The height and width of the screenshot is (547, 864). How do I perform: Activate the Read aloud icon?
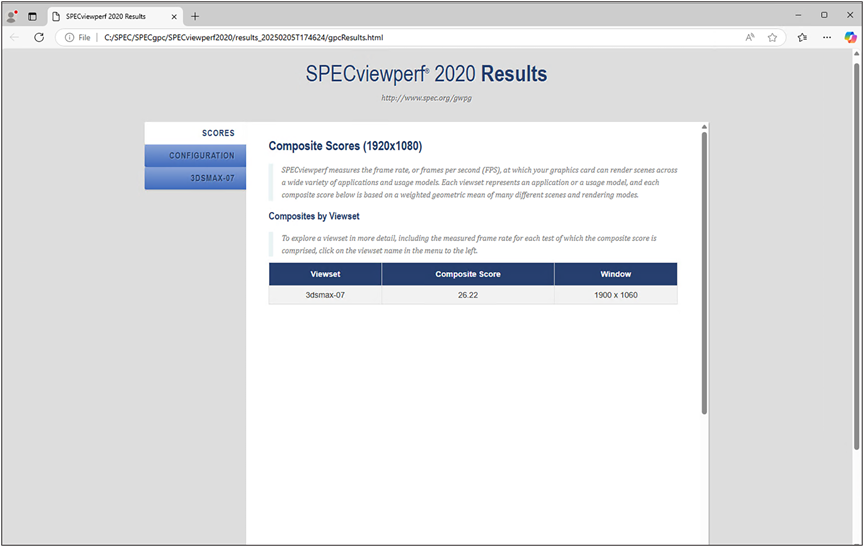tap(750, 37)
